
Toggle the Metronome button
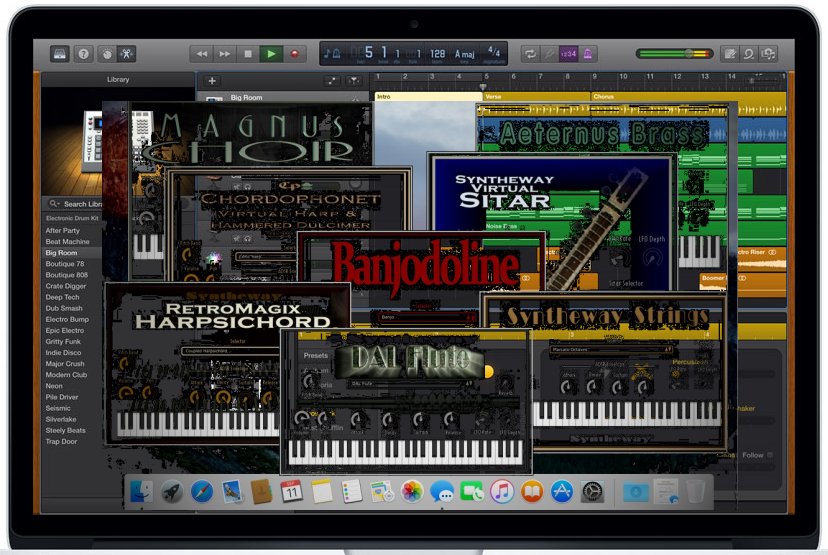(587, 54)
